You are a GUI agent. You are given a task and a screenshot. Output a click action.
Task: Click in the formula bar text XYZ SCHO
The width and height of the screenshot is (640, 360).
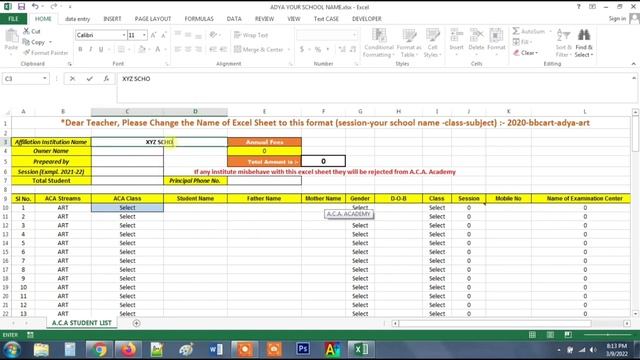point(136,79)
